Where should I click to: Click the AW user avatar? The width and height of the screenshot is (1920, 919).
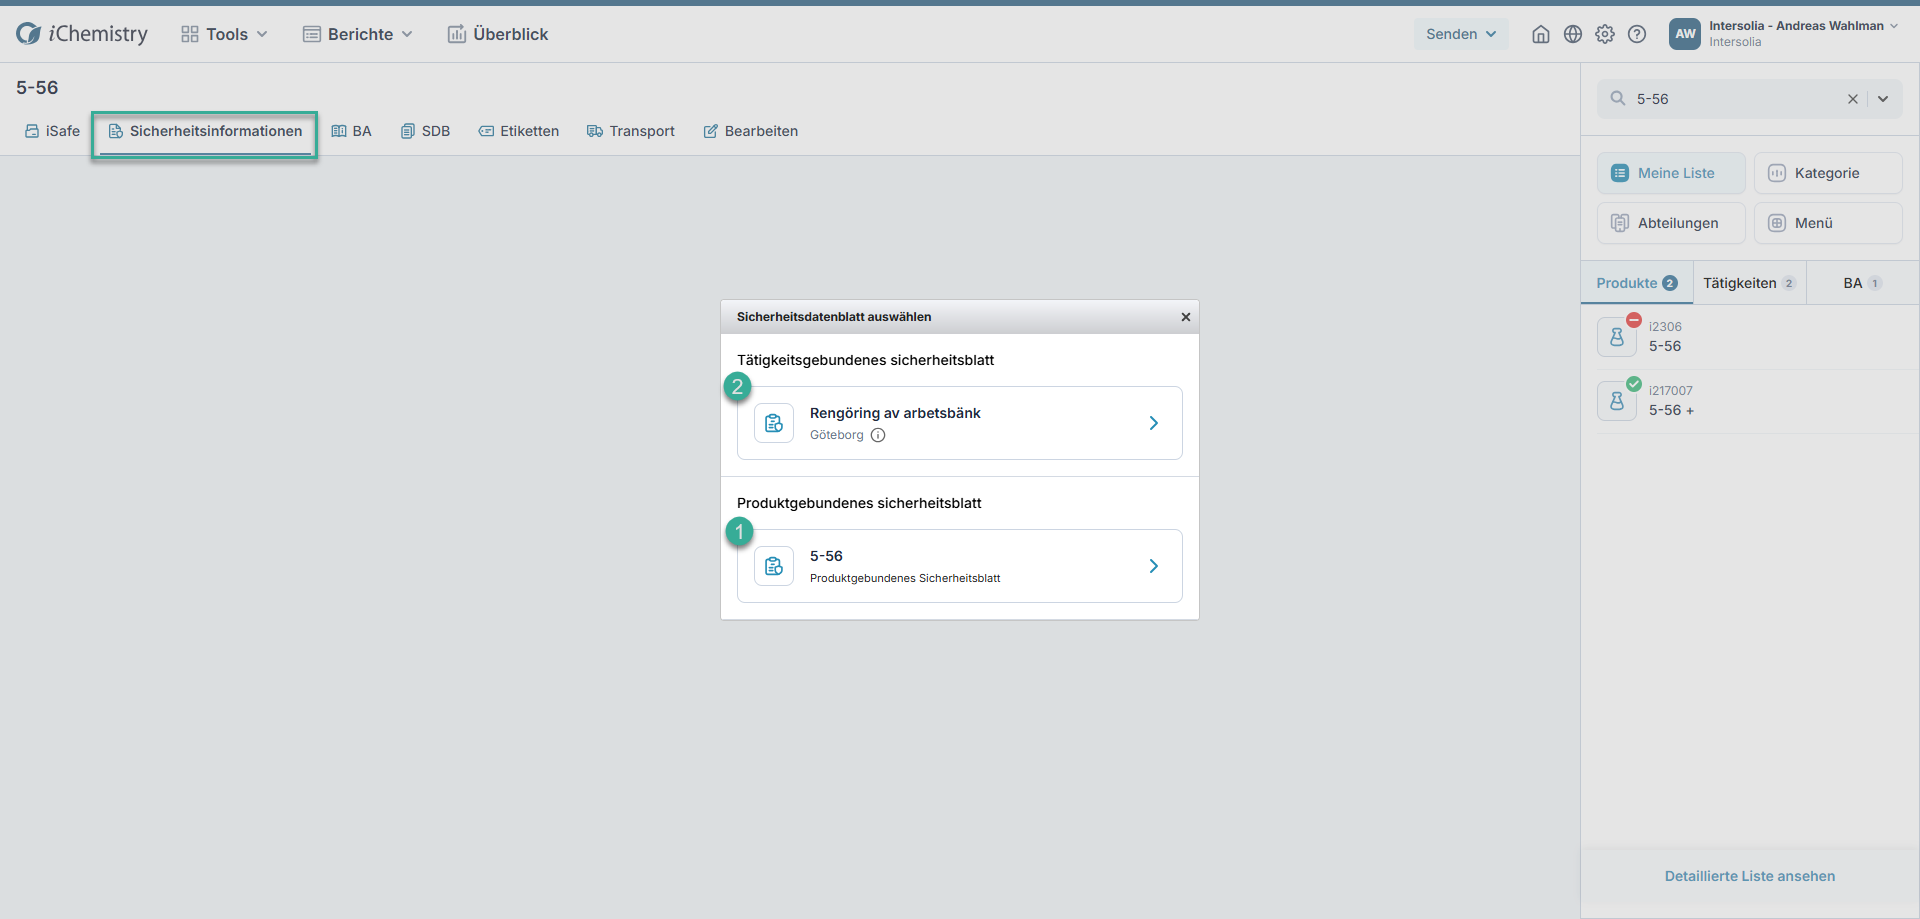pos(1685,34)
